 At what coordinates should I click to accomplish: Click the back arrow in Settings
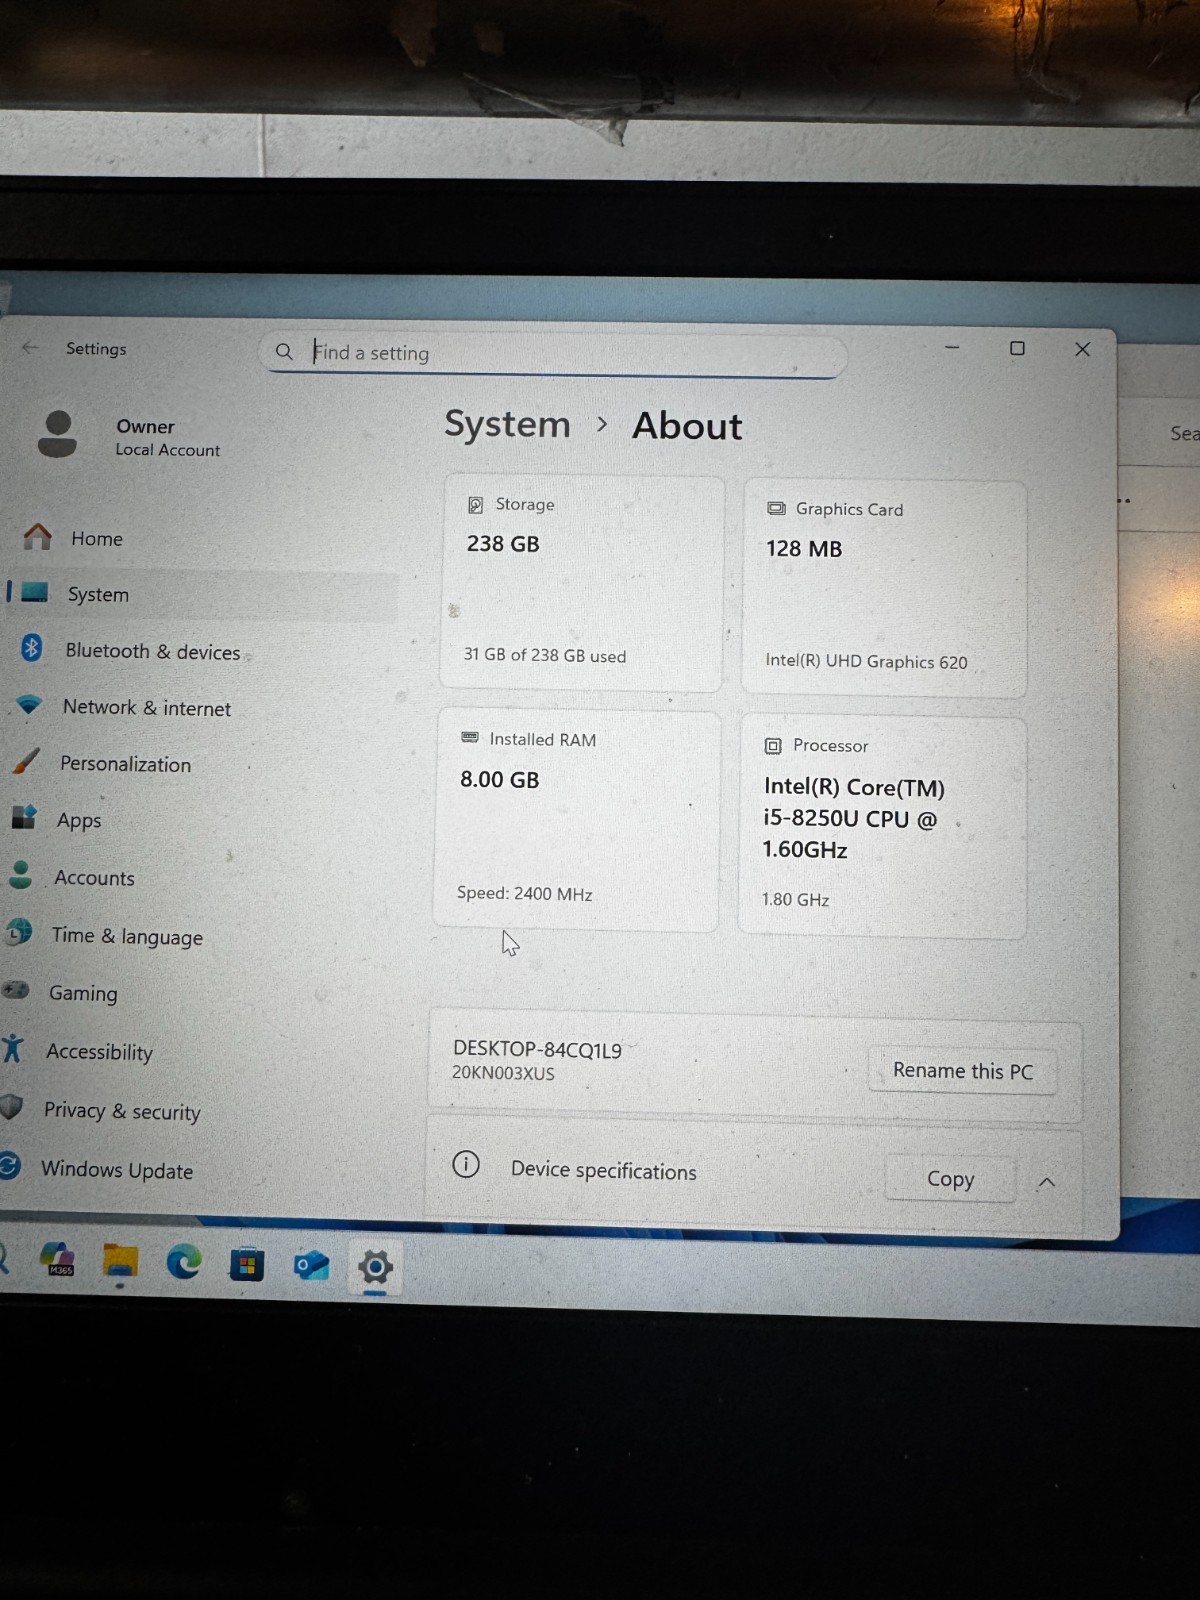point(30,347)
